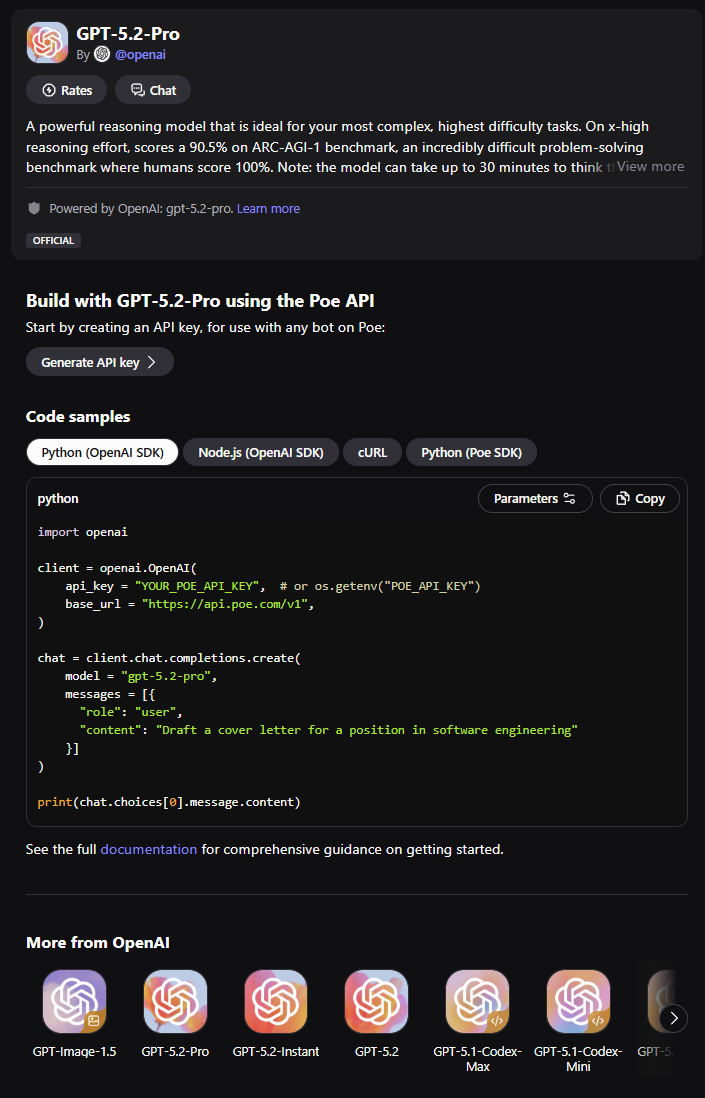Click the shield icon beside Powered by OpenAI
This screenshot has height=1098, width=705.
click(x=34, y=208)
